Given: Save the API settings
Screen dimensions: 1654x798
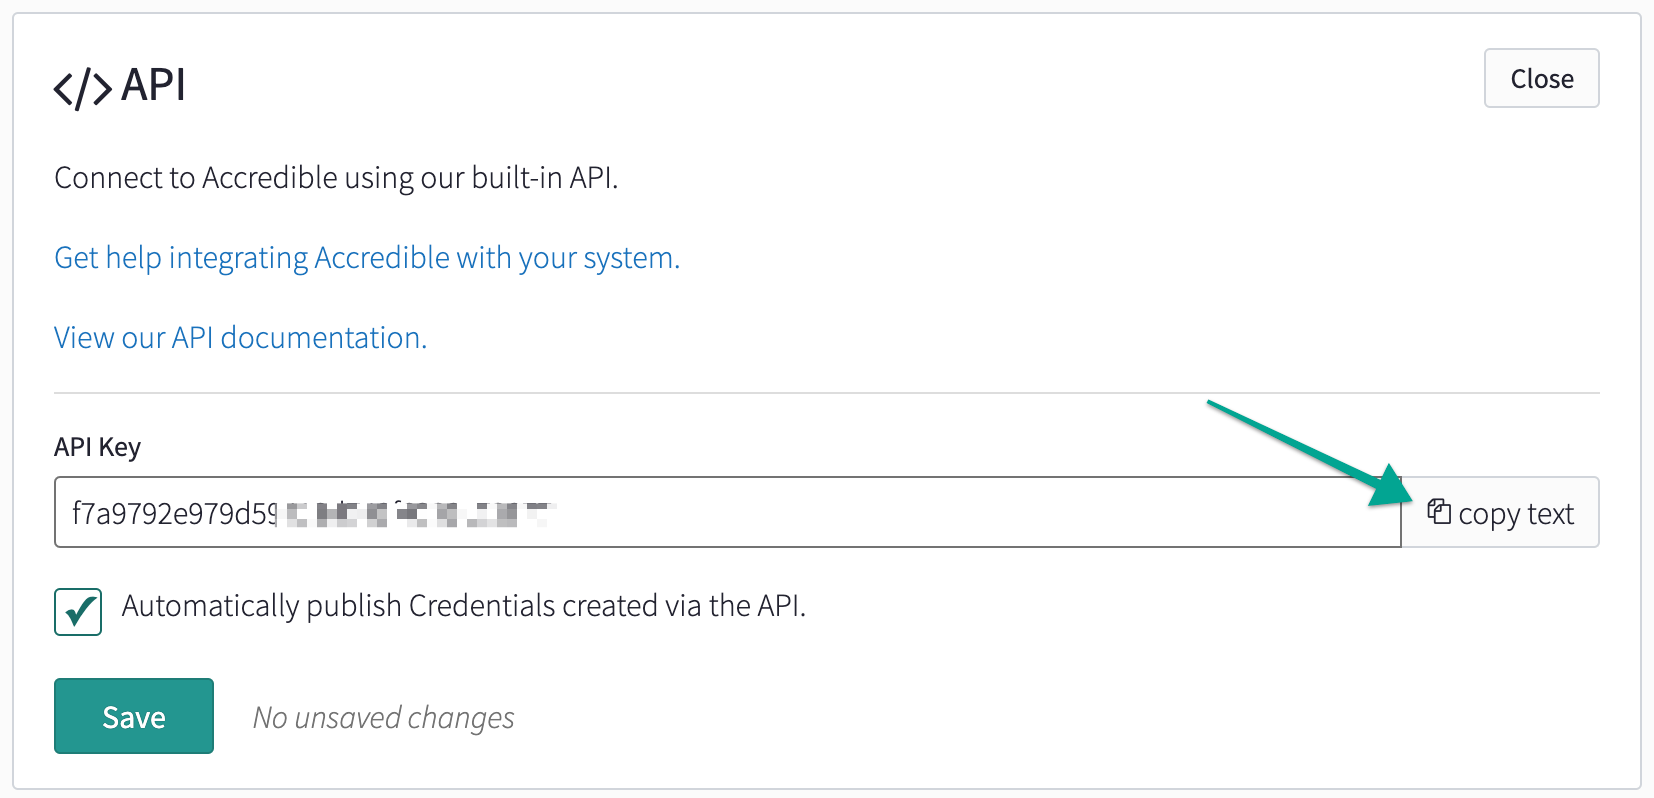Looking at the screenshot, I should [134, 716].
